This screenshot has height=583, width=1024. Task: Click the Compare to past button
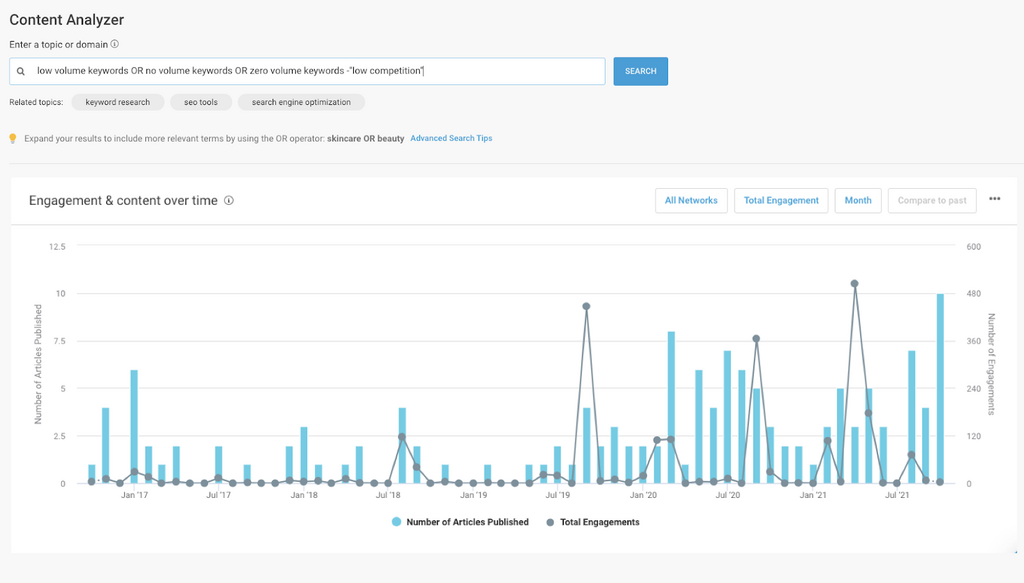(931, 200)
